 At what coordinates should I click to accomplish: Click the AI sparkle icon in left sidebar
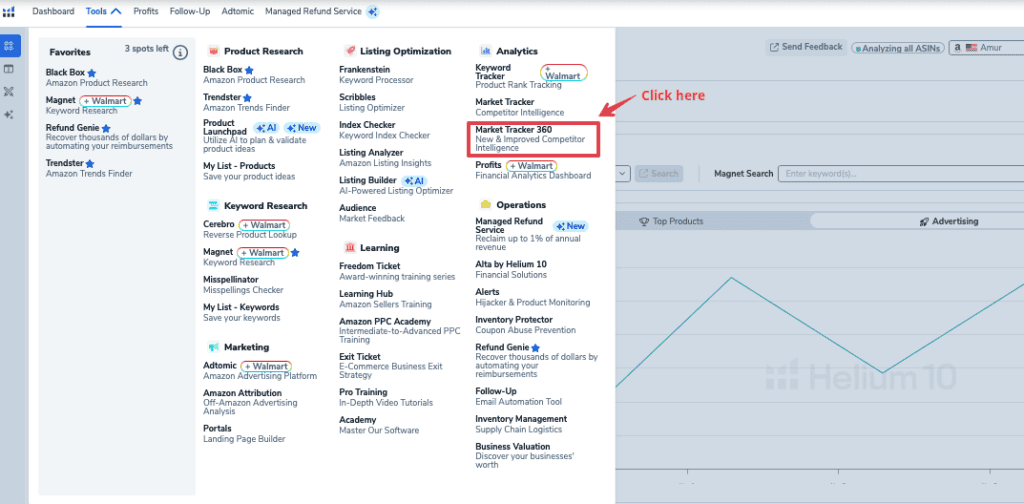pos(9,115)
